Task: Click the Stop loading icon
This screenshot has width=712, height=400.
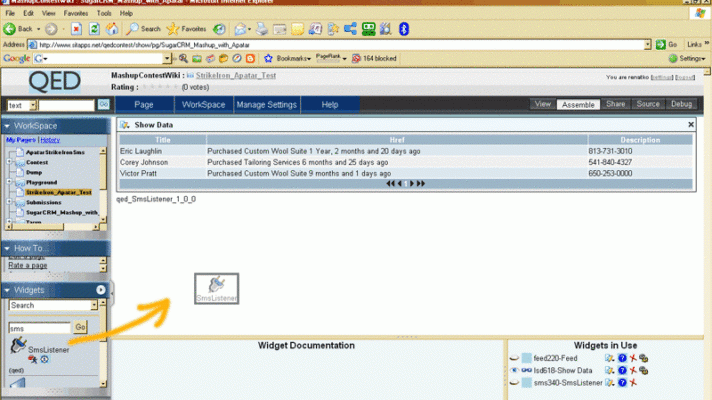Action: pos(76,29)
